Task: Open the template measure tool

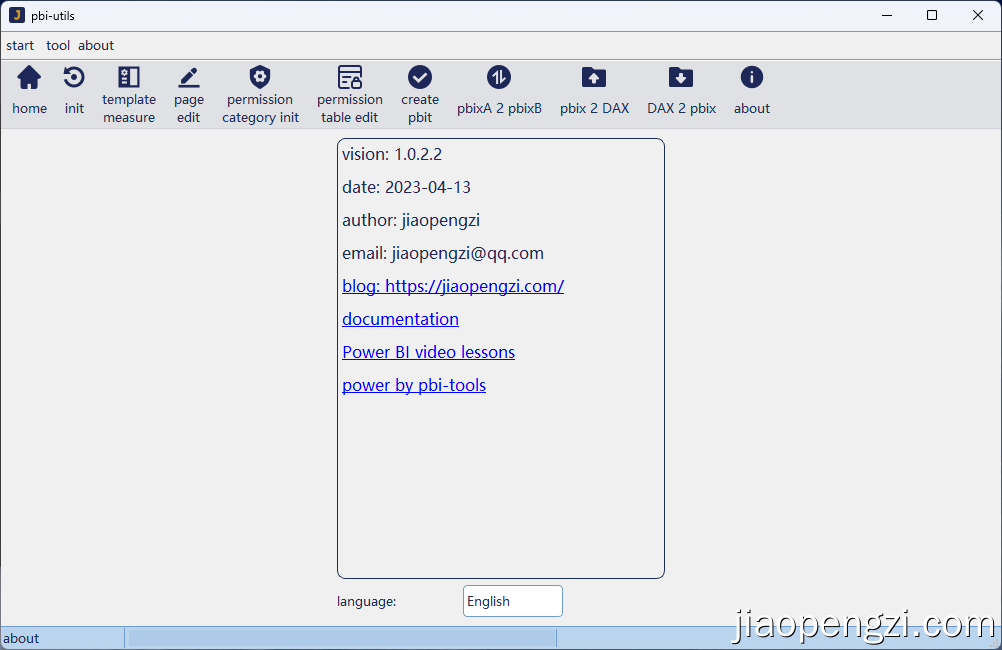Action: tap(129, 78)
